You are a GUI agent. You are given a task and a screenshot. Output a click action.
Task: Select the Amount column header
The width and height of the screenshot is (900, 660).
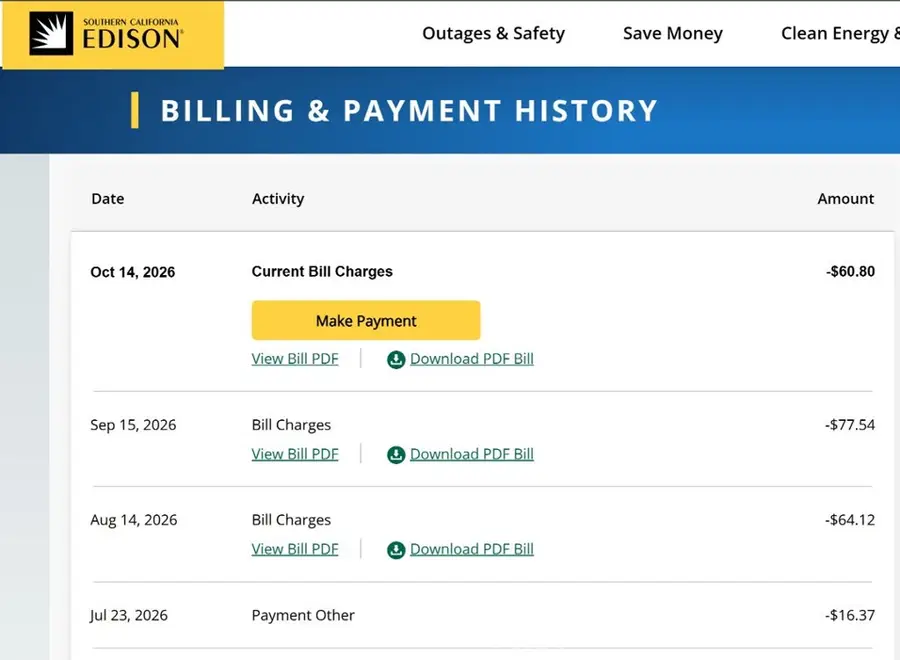click(845, 199)
